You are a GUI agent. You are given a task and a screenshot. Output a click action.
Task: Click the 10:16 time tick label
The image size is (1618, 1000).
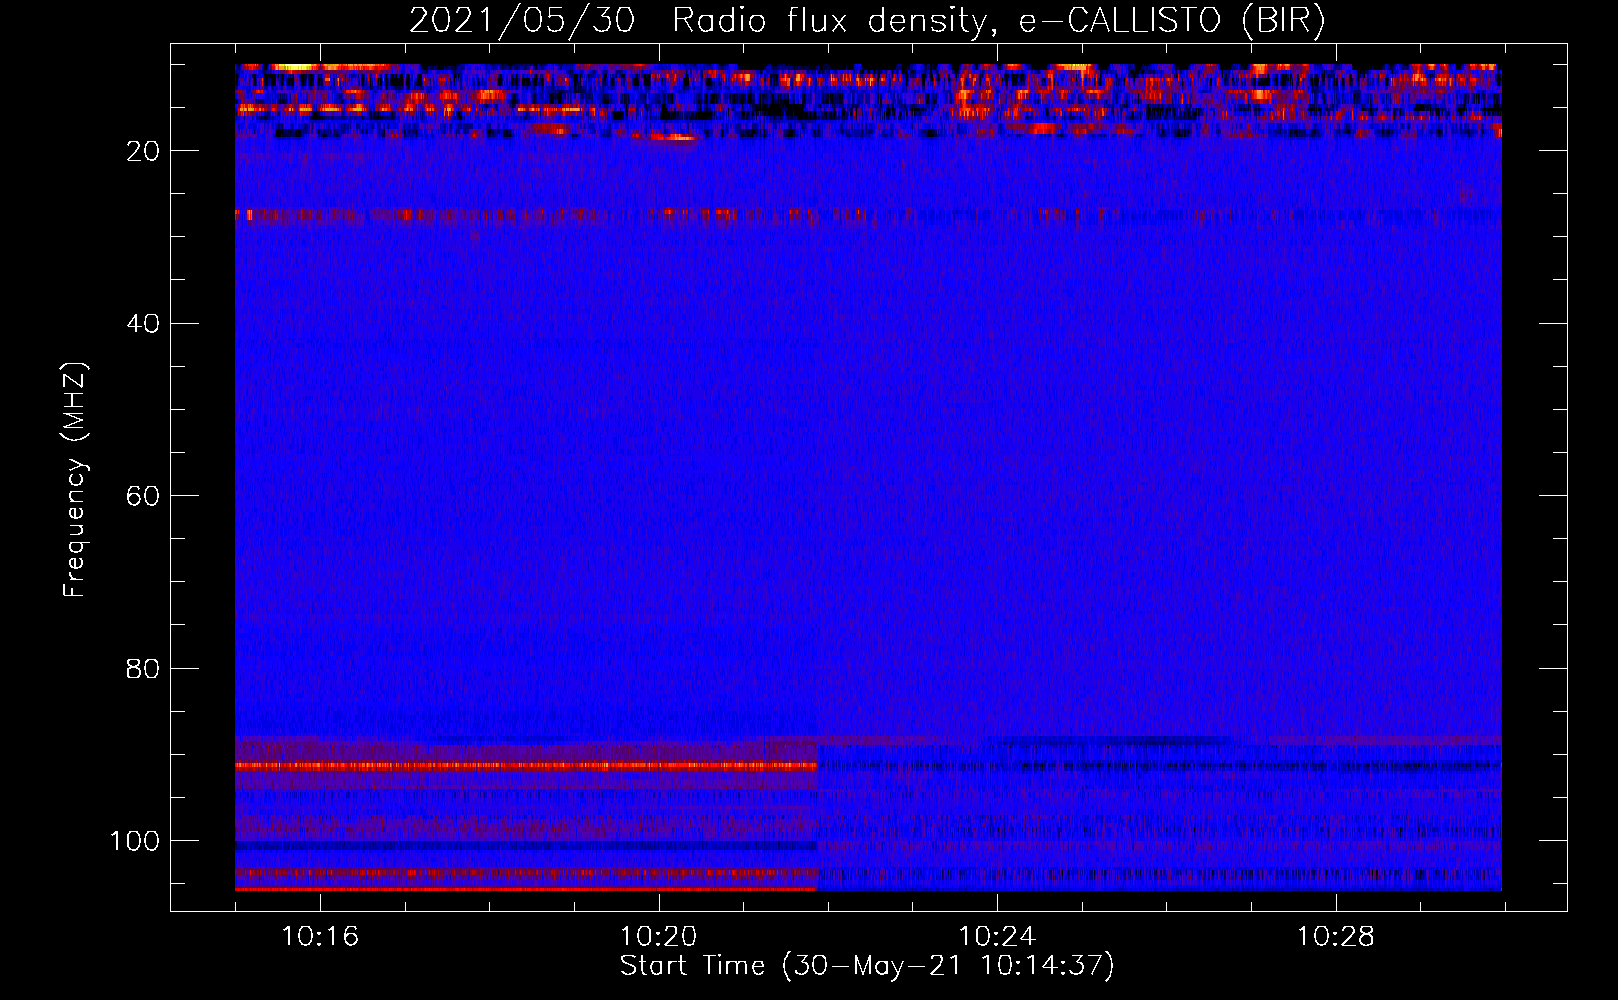coord(320,936)
